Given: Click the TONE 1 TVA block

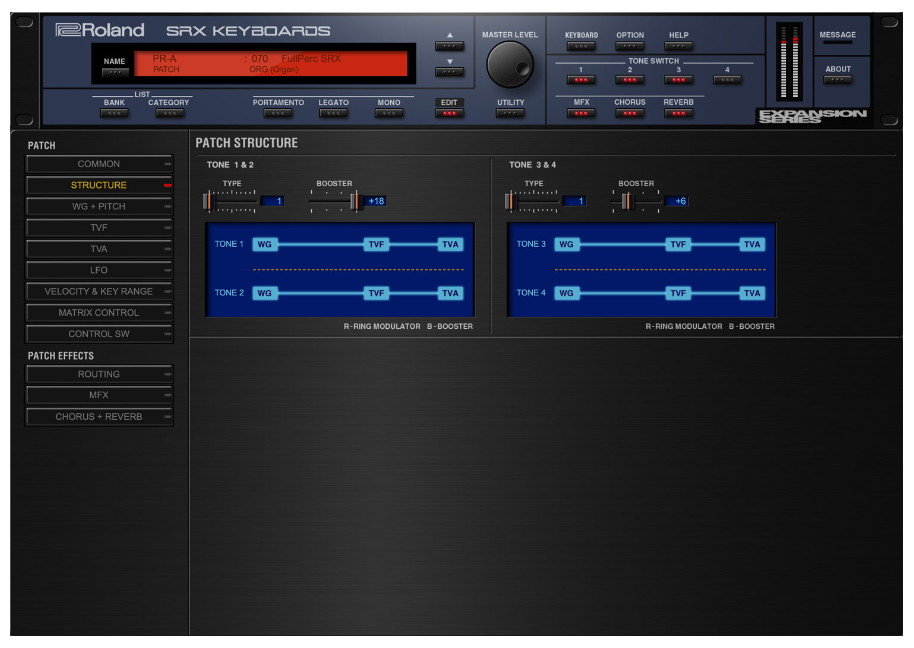Looking at the screenshot, I should pyautogui.click(x=450, y=244).
